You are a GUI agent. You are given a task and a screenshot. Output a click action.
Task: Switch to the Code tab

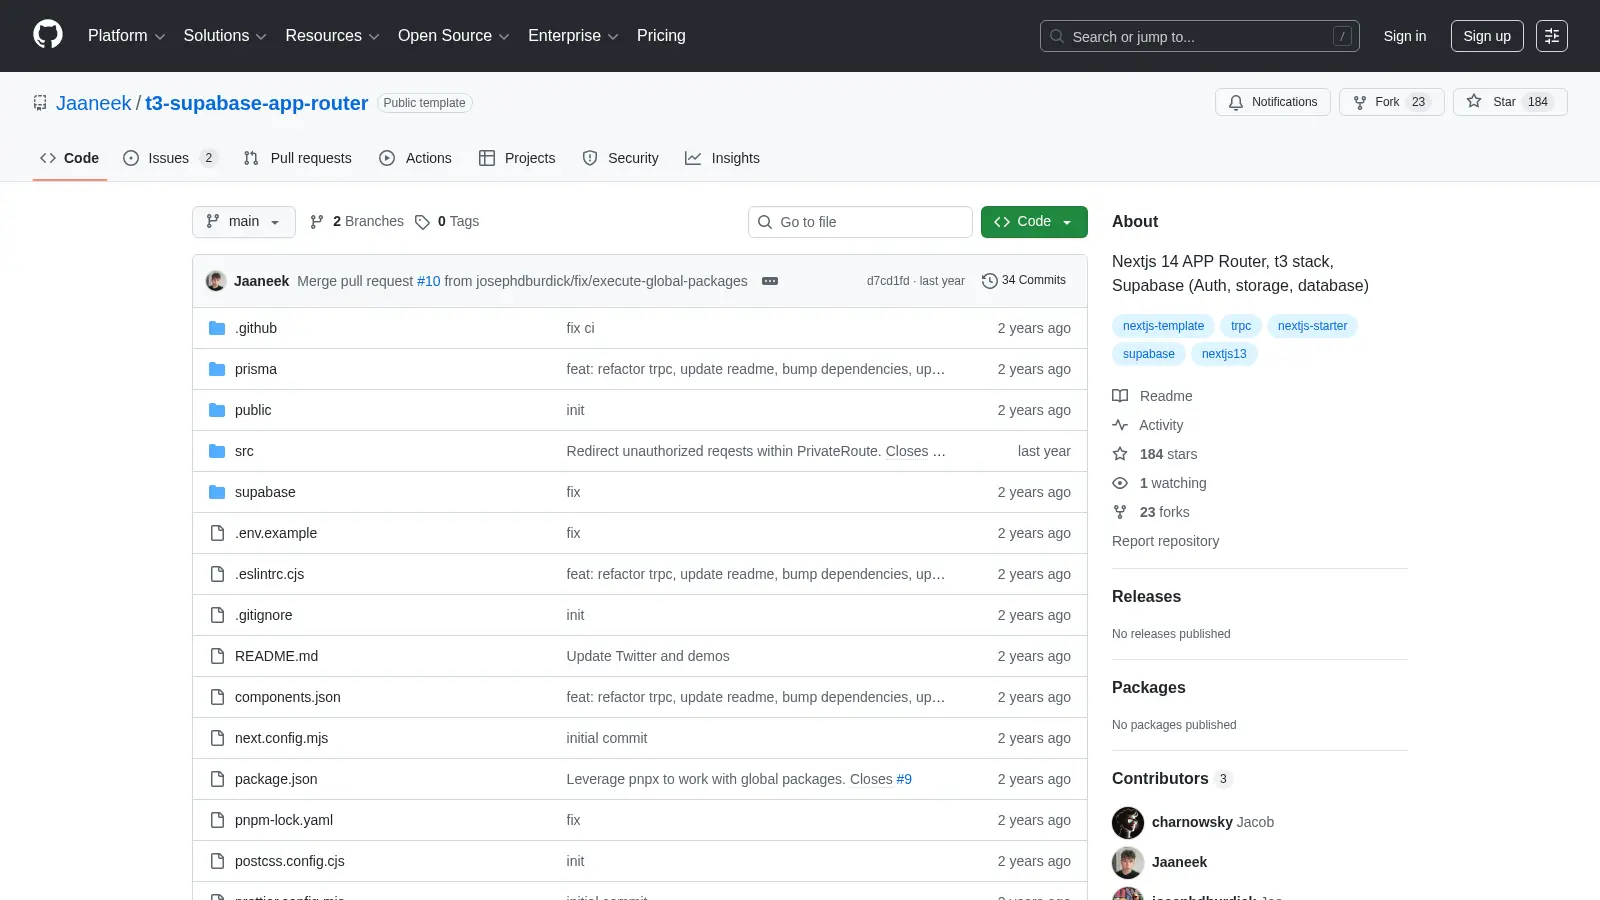pyautogui.click(x=70, y=158)
